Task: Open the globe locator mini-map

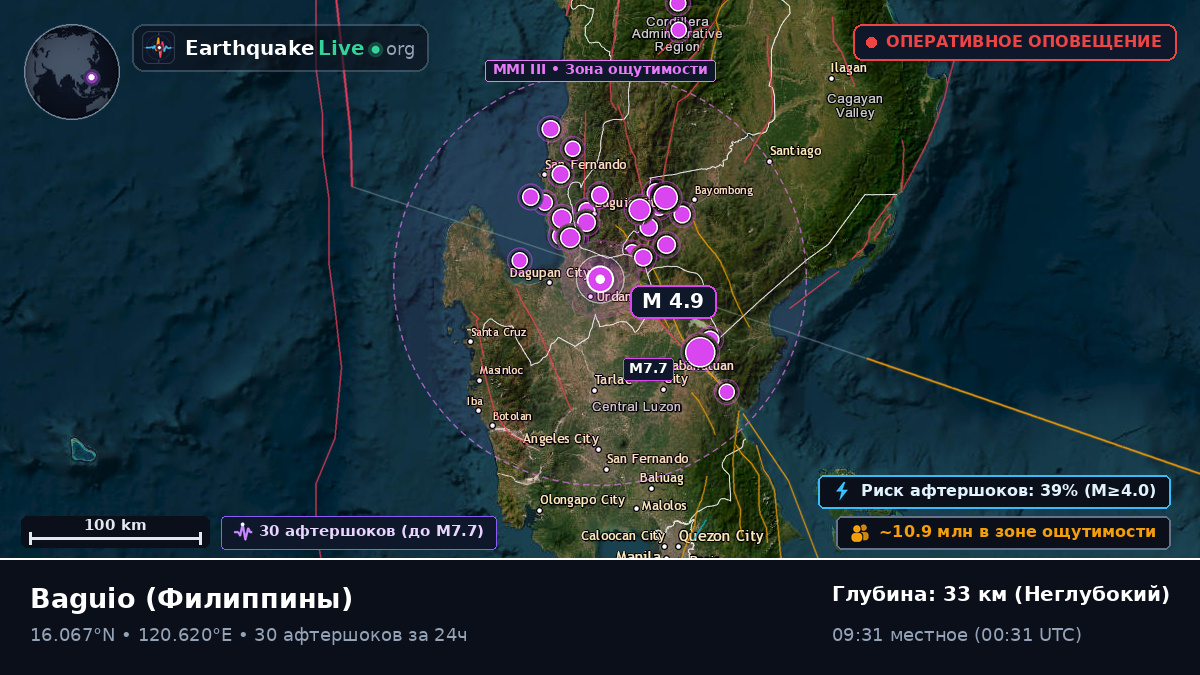Action: click(72, 72)
